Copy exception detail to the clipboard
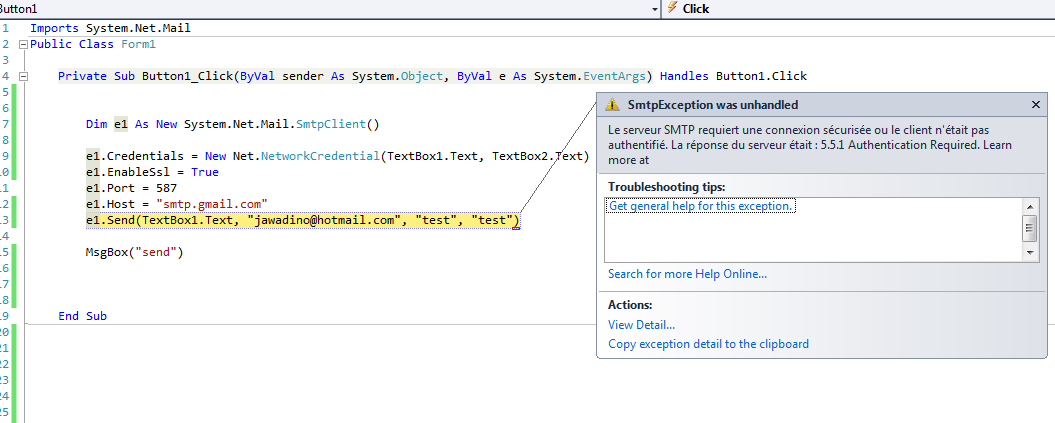This screenshot has height=423, width=1055. coord(708,344)
